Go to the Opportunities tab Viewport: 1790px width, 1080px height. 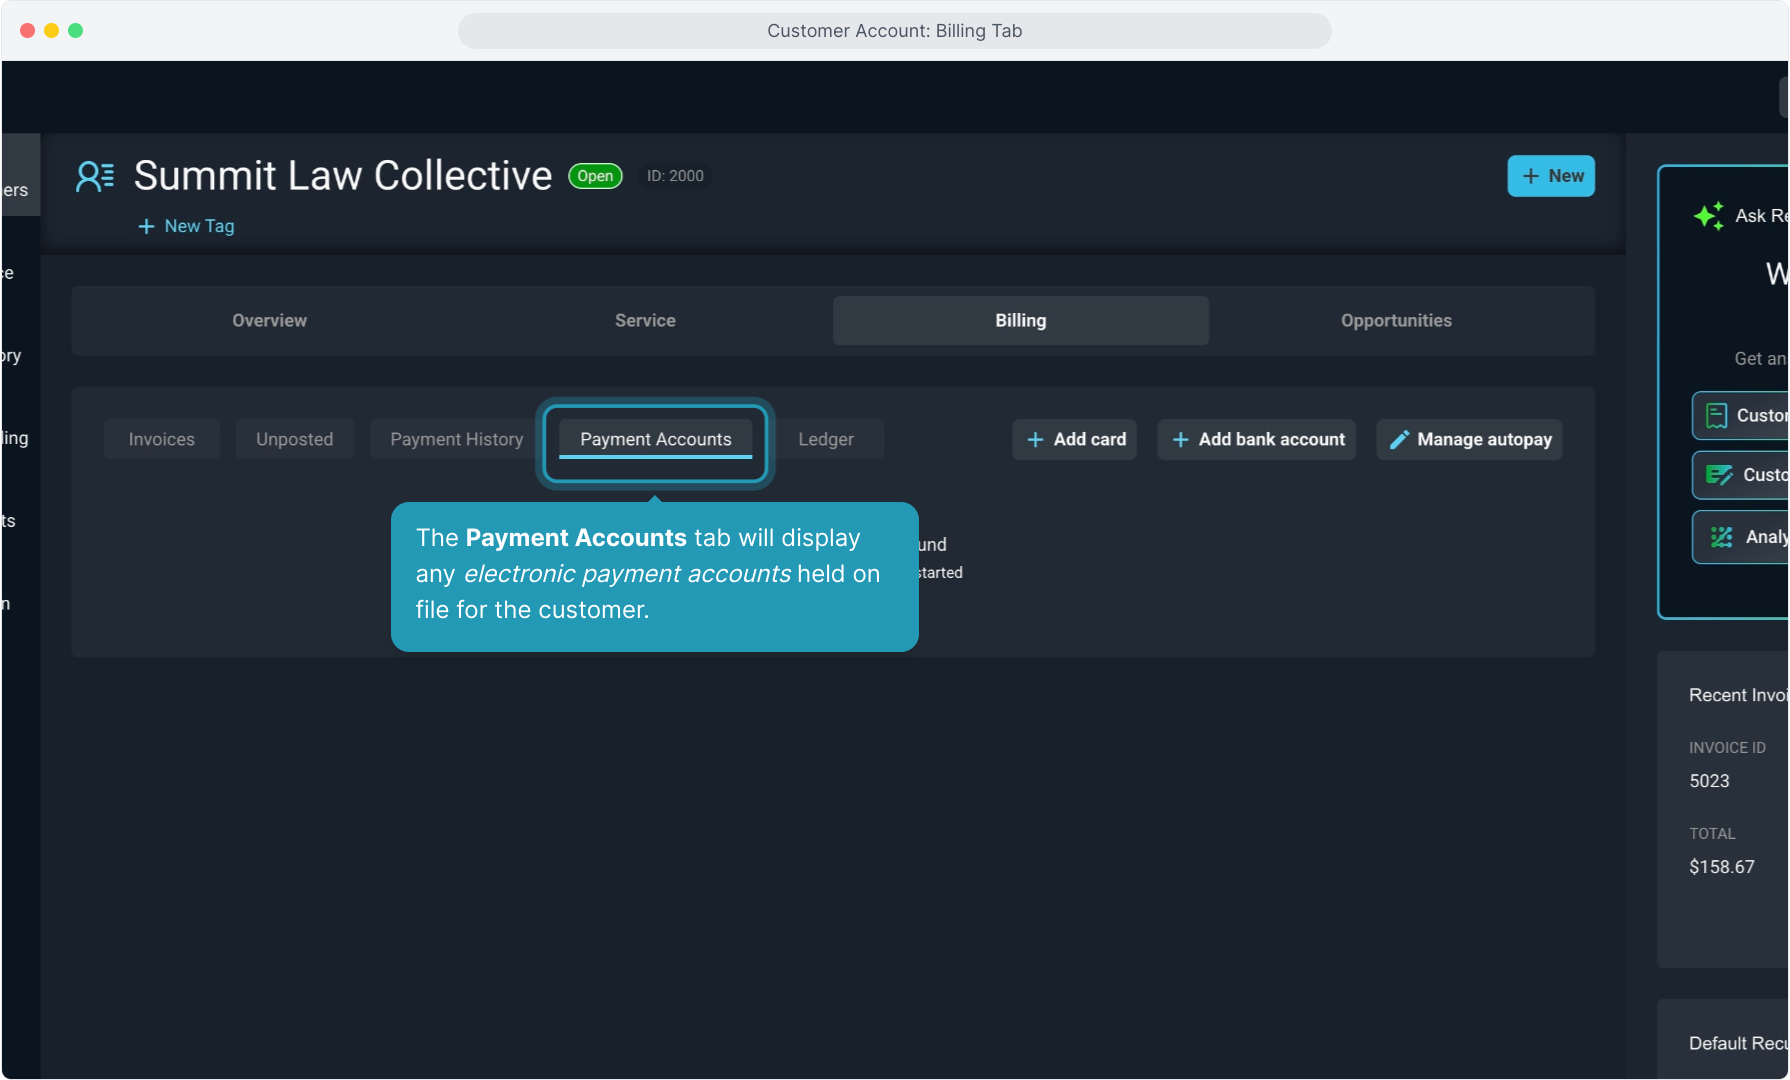click(x=1396, y=321)
